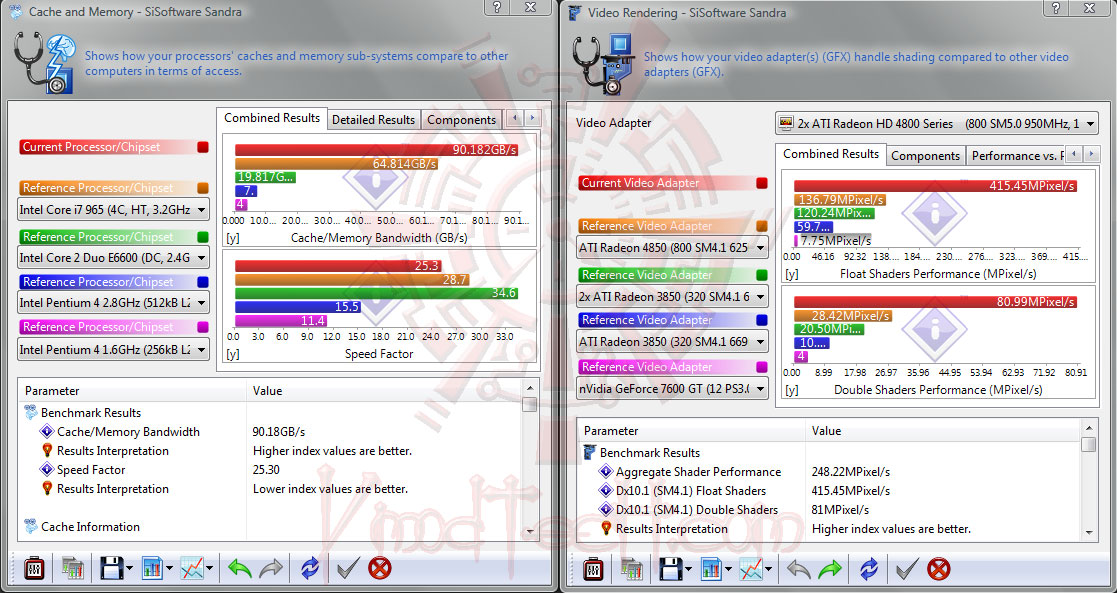The width and height of the screenshot is (1117, 593).
Task: Select Cache Information tree item
Action: (x=90, y=527)
